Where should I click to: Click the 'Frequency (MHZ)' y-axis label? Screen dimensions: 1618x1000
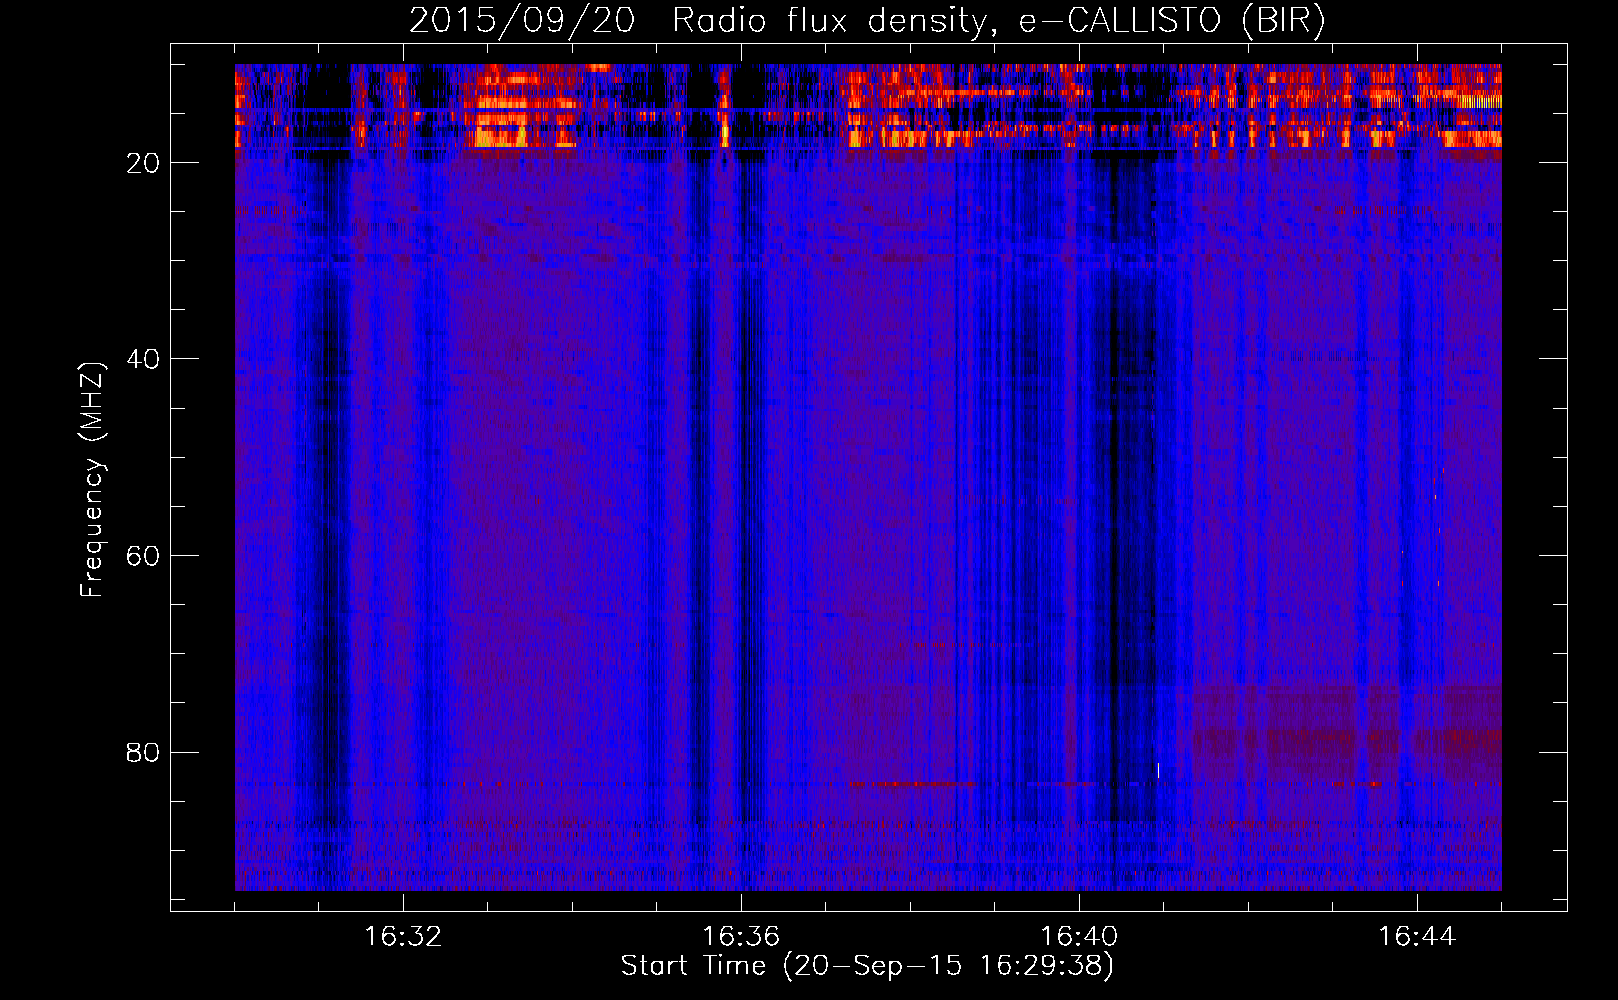(x=92, y=480)
